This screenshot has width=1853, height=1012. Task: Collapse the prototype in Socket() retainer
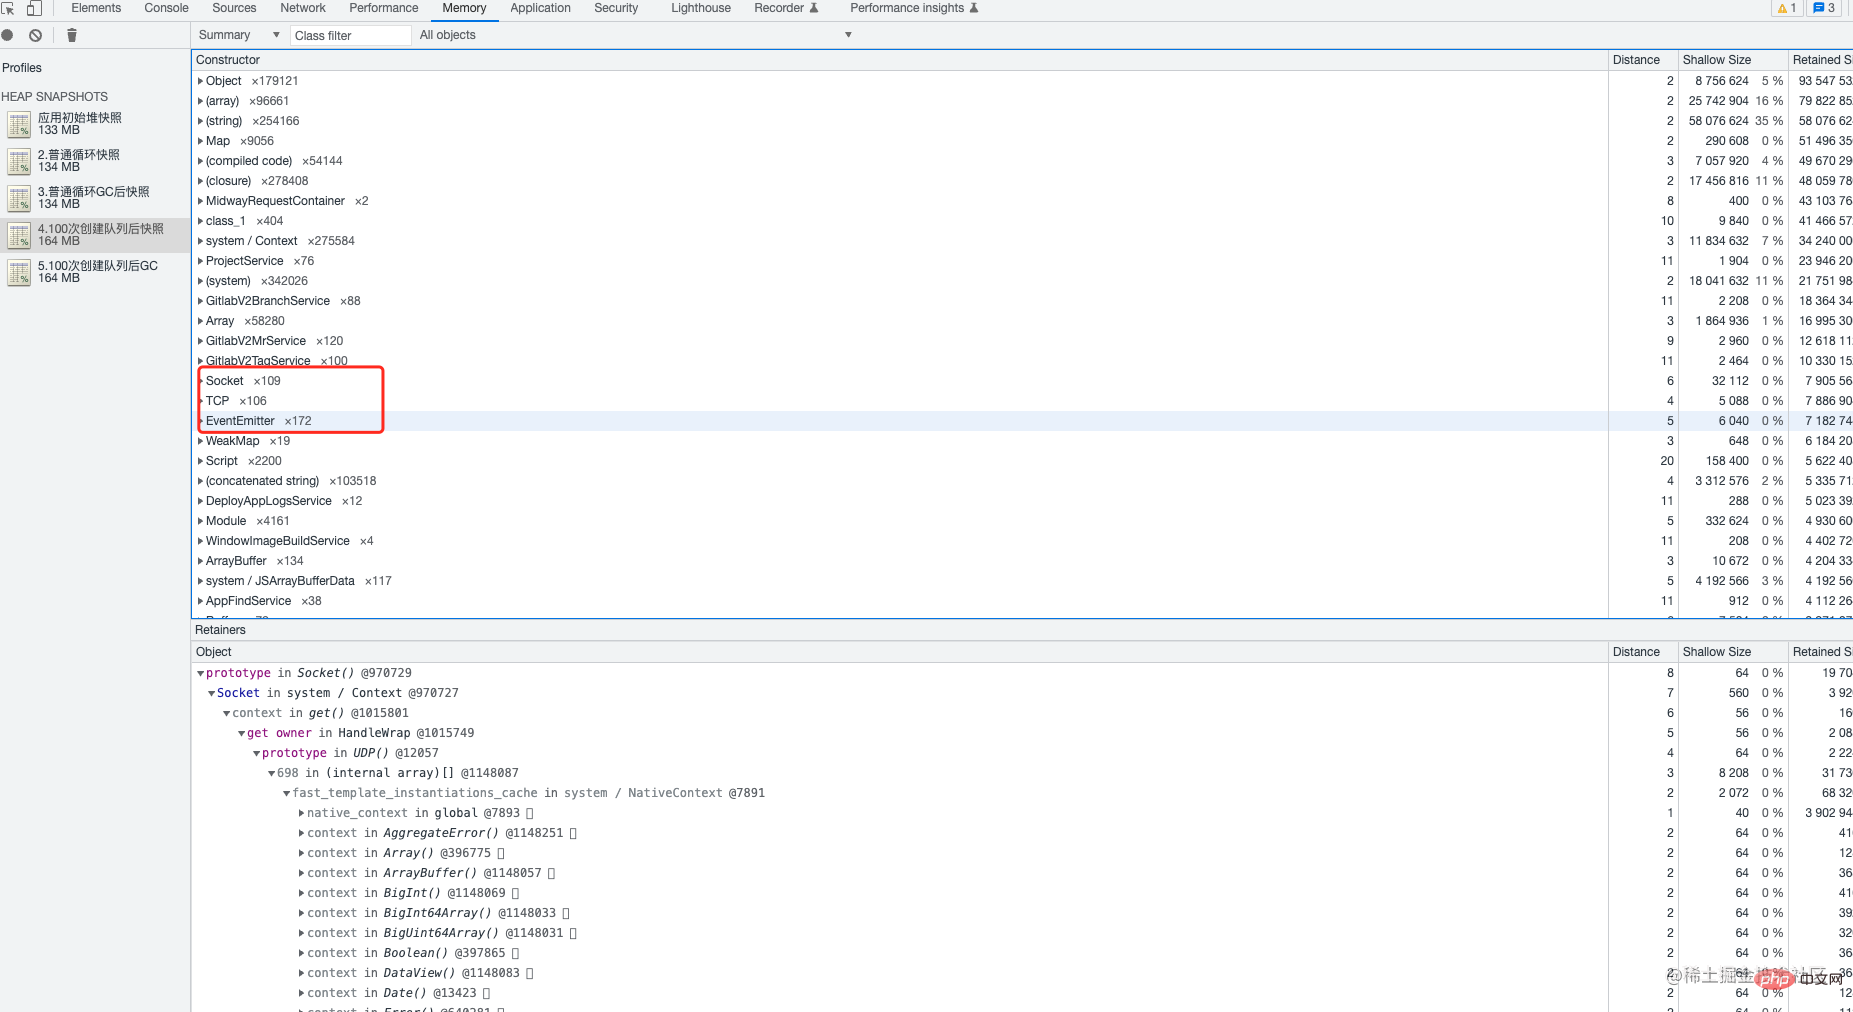201,674
